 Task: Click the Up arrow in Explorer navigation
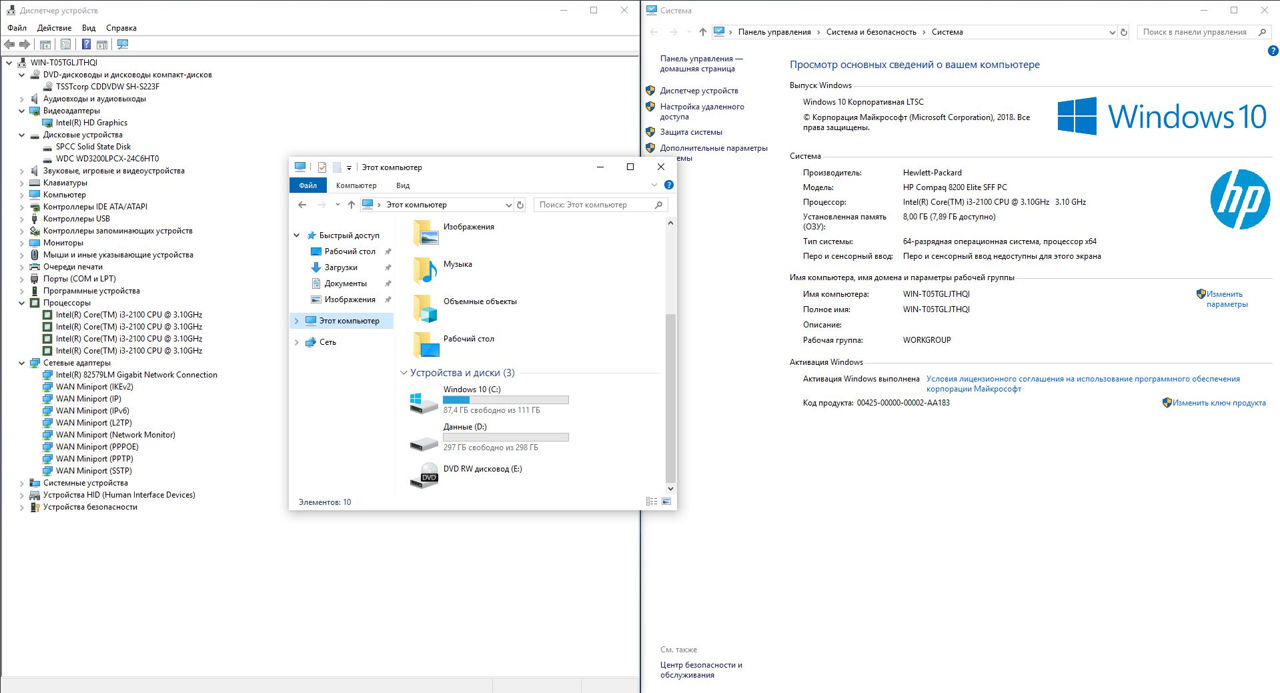pos(351,205)
